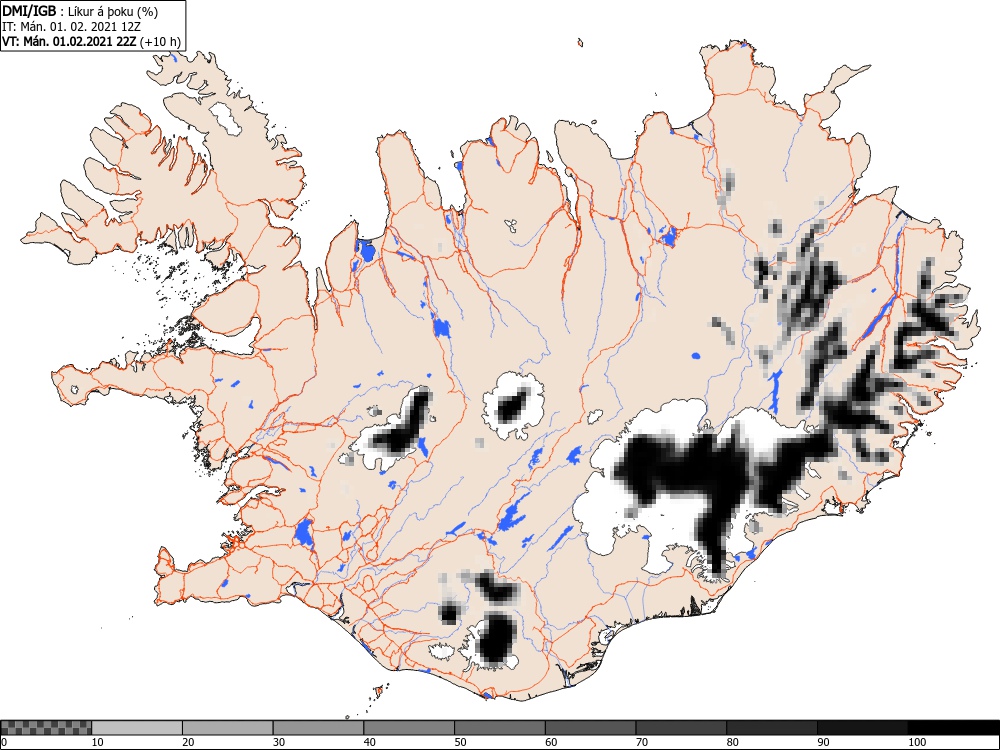Image resolution: width=1000 pixels, height=750 pixels.
Task: Click the legend label '60'
Action: (x=550, y=742)
